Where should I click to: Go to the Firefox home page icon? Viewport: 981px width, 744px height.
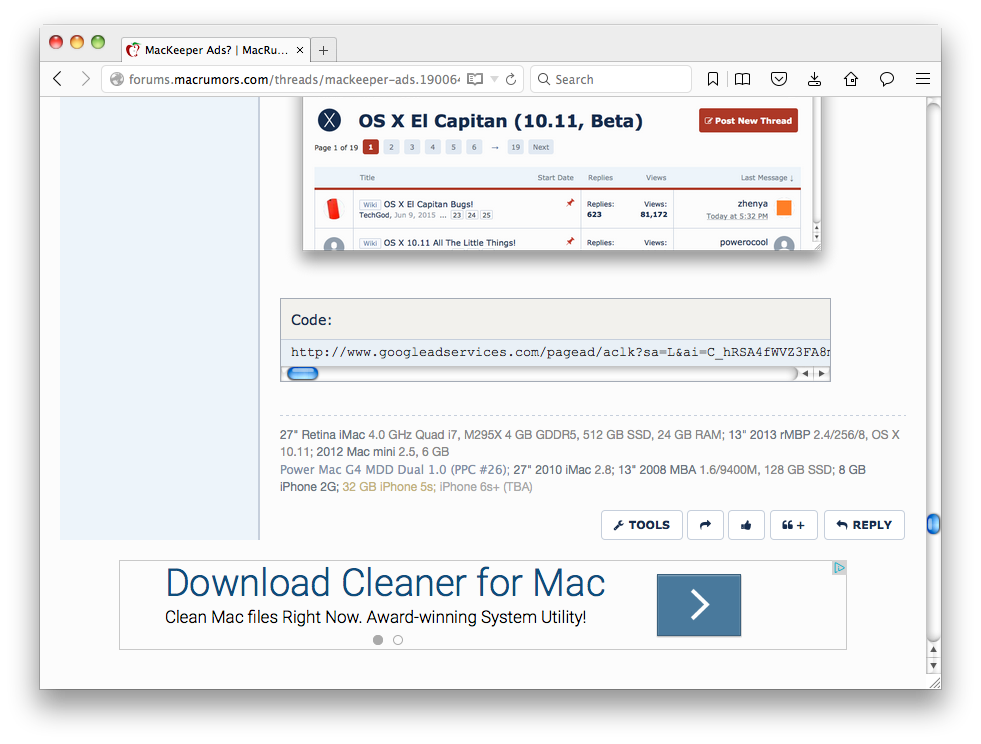[x=850, y=79]
